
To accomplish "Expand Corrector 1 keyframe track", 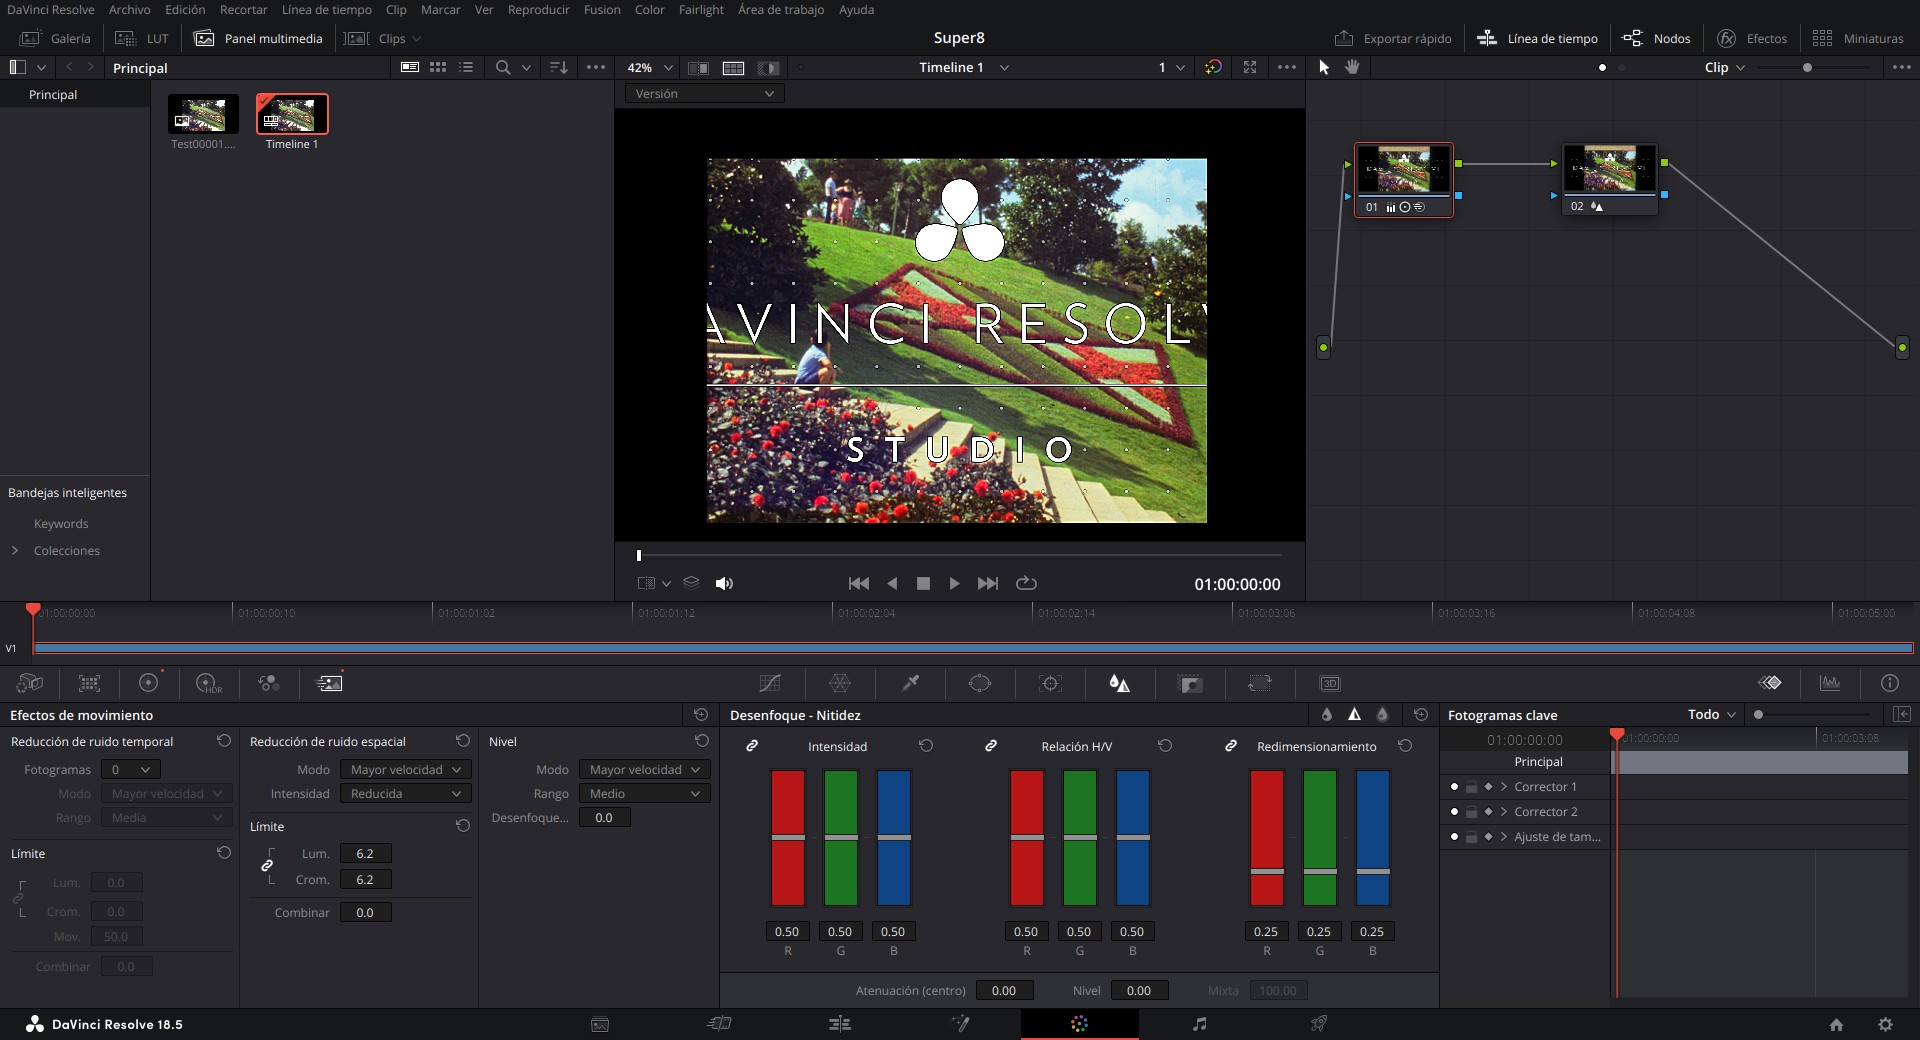I will coord(1503,787).
